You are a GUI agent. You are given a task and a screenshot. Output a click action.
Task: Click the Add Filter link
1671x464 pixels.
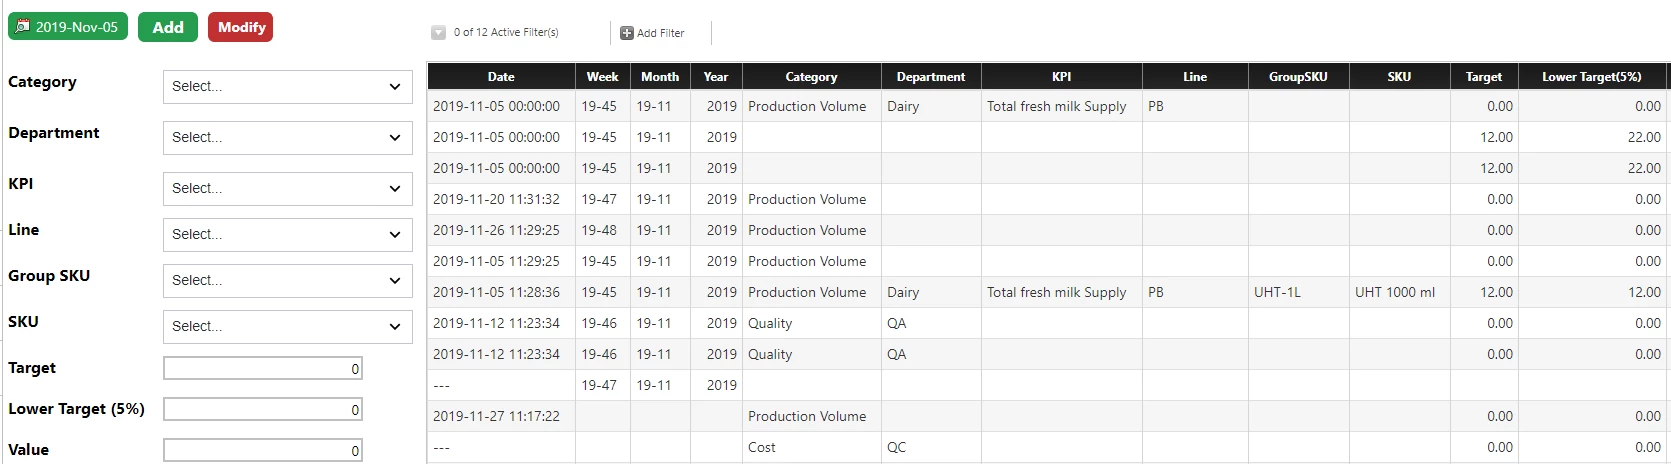coord(661,33)
